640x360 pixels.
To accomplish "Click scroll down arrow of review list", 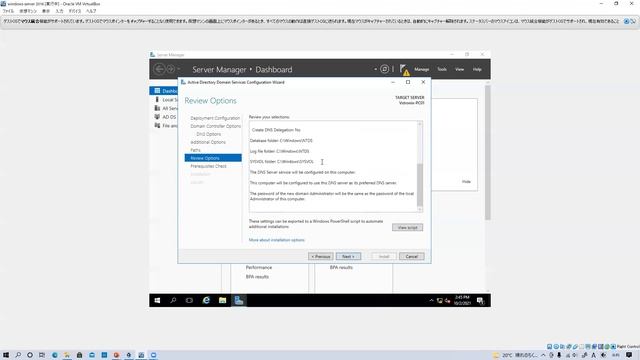I will click(x=420, y=209).
